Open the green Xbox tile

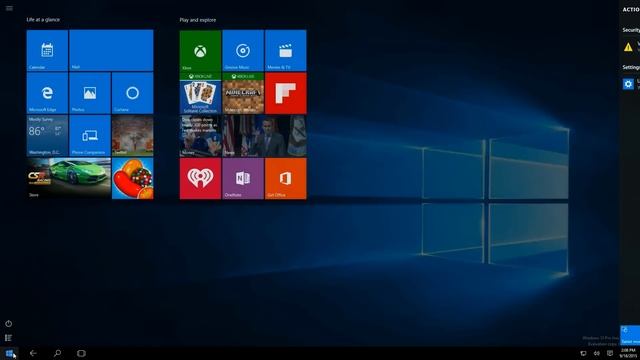point(200,51)
